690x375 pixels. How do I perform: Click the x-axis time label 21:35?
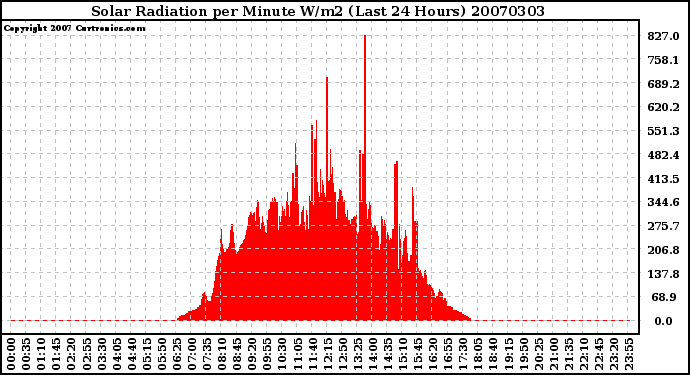click(x=569, y=354)
